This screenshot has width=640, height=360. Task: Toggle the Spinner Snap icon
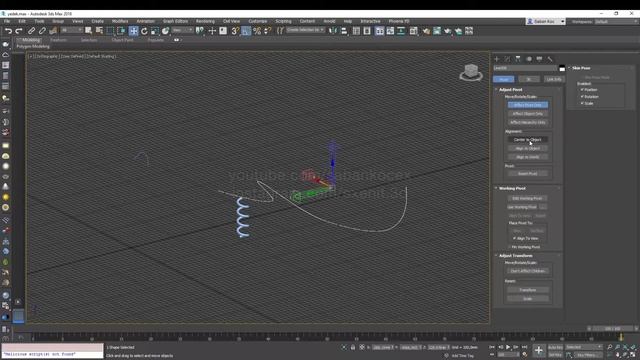coord(268,31)
